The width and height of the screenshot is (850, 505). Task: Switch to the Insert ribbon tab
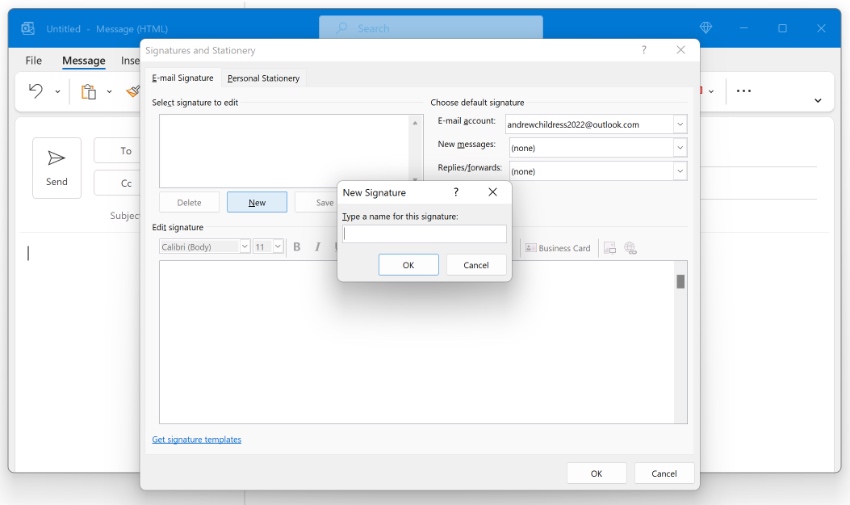click(130, 61)
